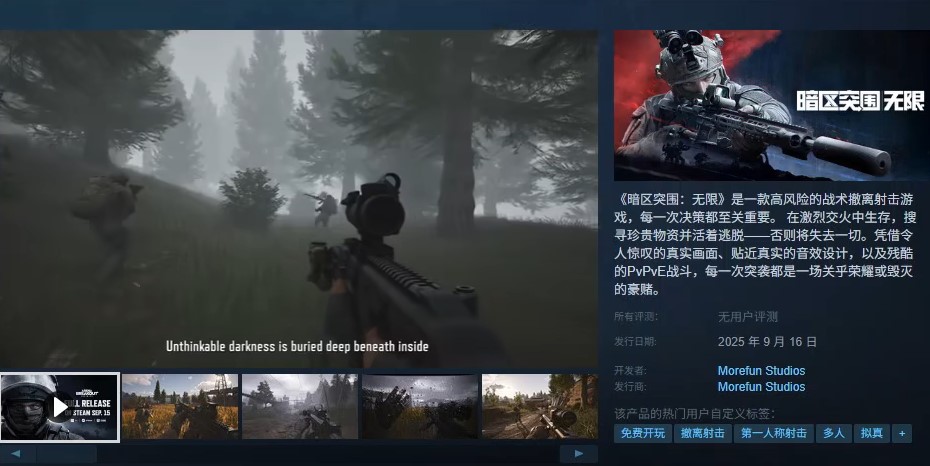This screenshot has height=466, width=930.
Task: Open the 第一人称射击 tag
Action: tap(773, 433)
